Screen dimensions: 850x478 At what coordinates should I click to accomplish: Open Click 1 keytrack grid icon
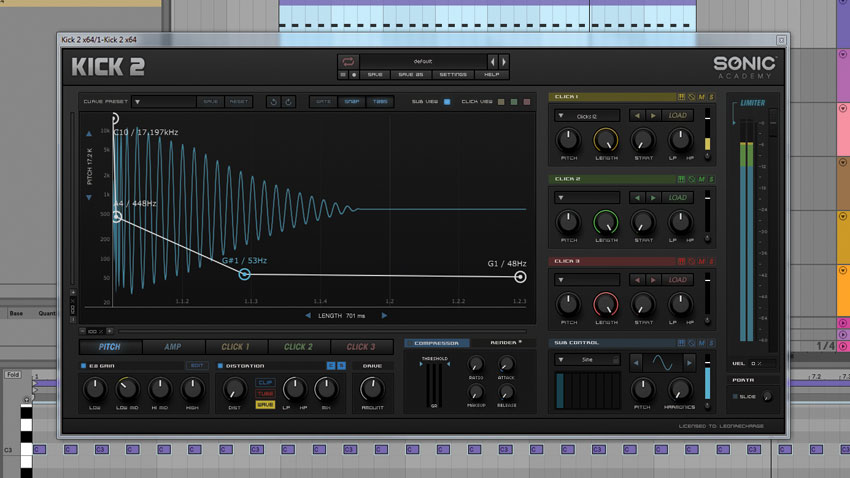tap(681, 97)
